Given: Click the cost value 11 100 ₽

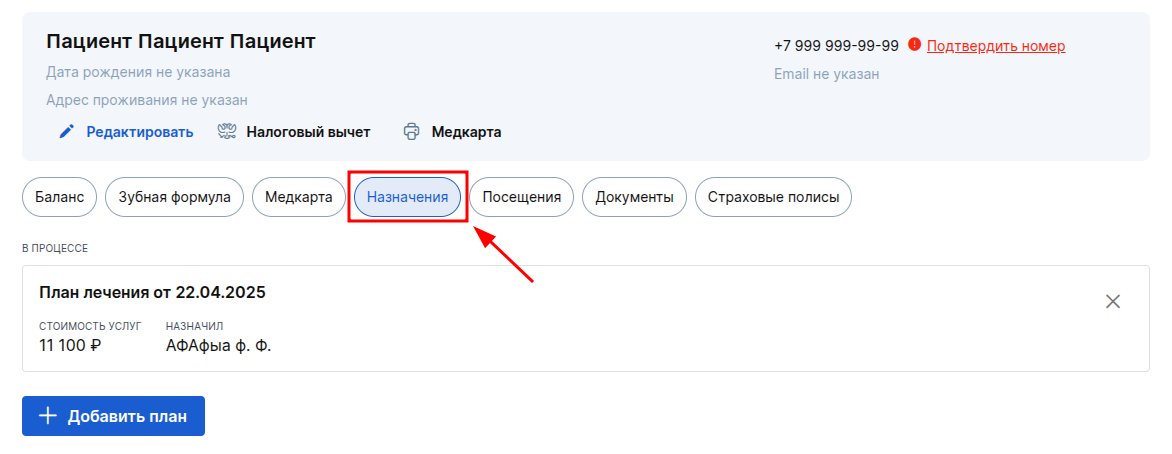Looking at the screenshot, I should click(x=70, y=346).
